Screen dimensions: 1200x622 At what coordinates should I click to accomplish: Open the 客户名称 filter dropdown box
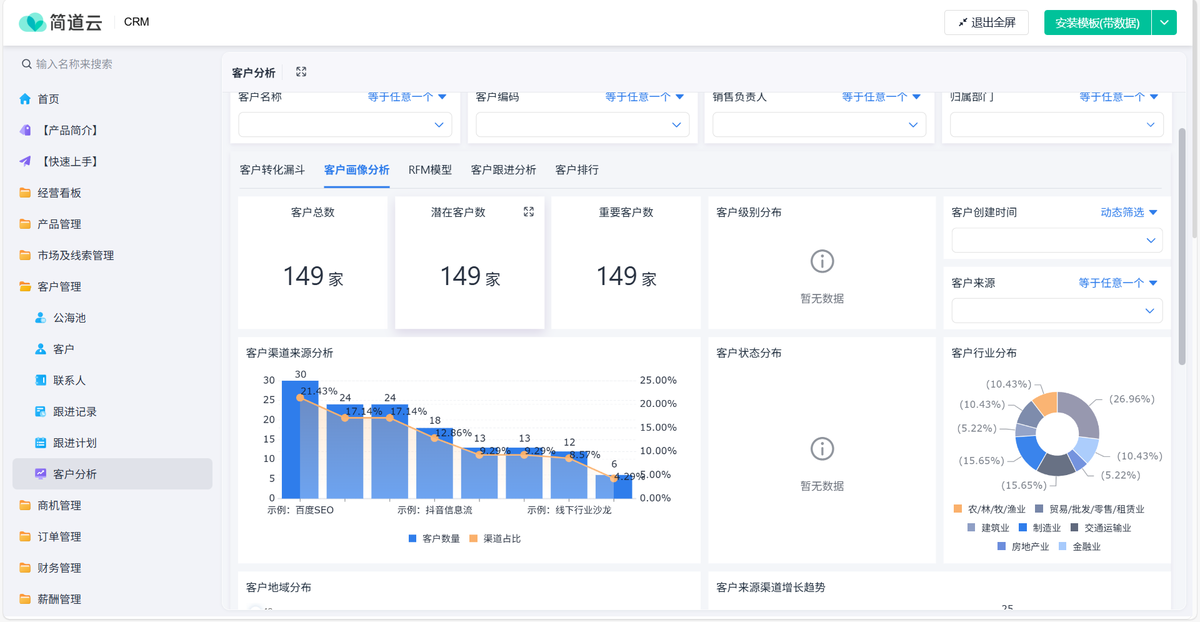pyautogui.click(x=345, y=125)
